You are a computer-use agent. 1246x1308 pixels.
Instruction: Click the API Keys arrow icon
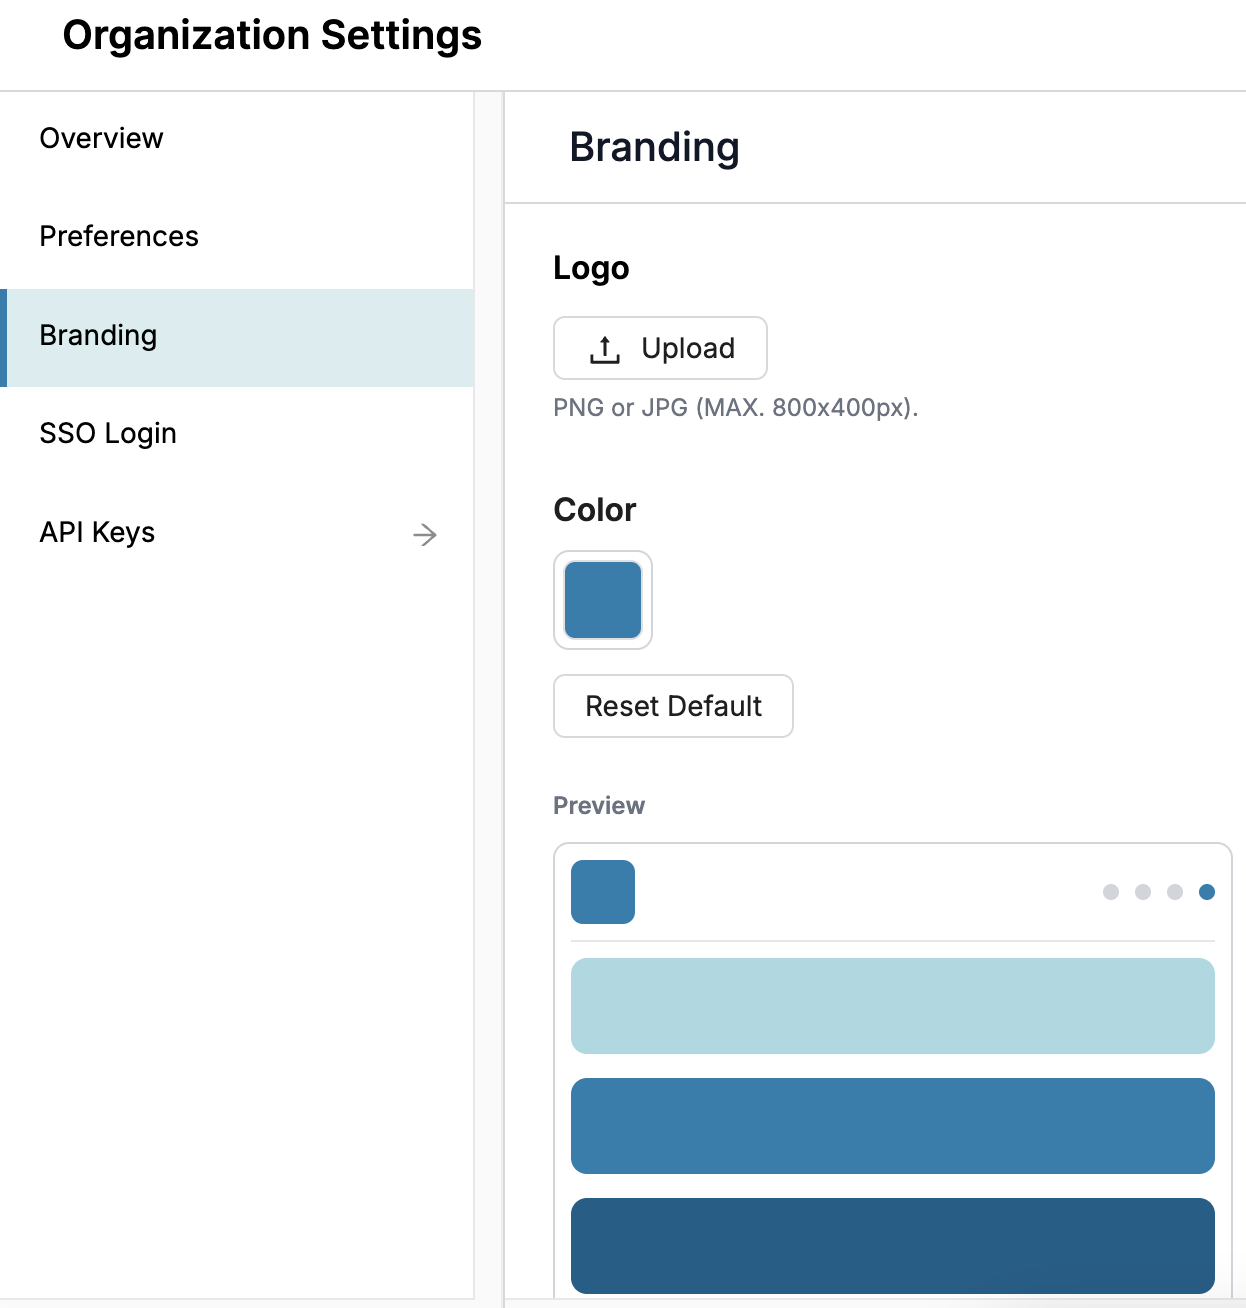425,535
